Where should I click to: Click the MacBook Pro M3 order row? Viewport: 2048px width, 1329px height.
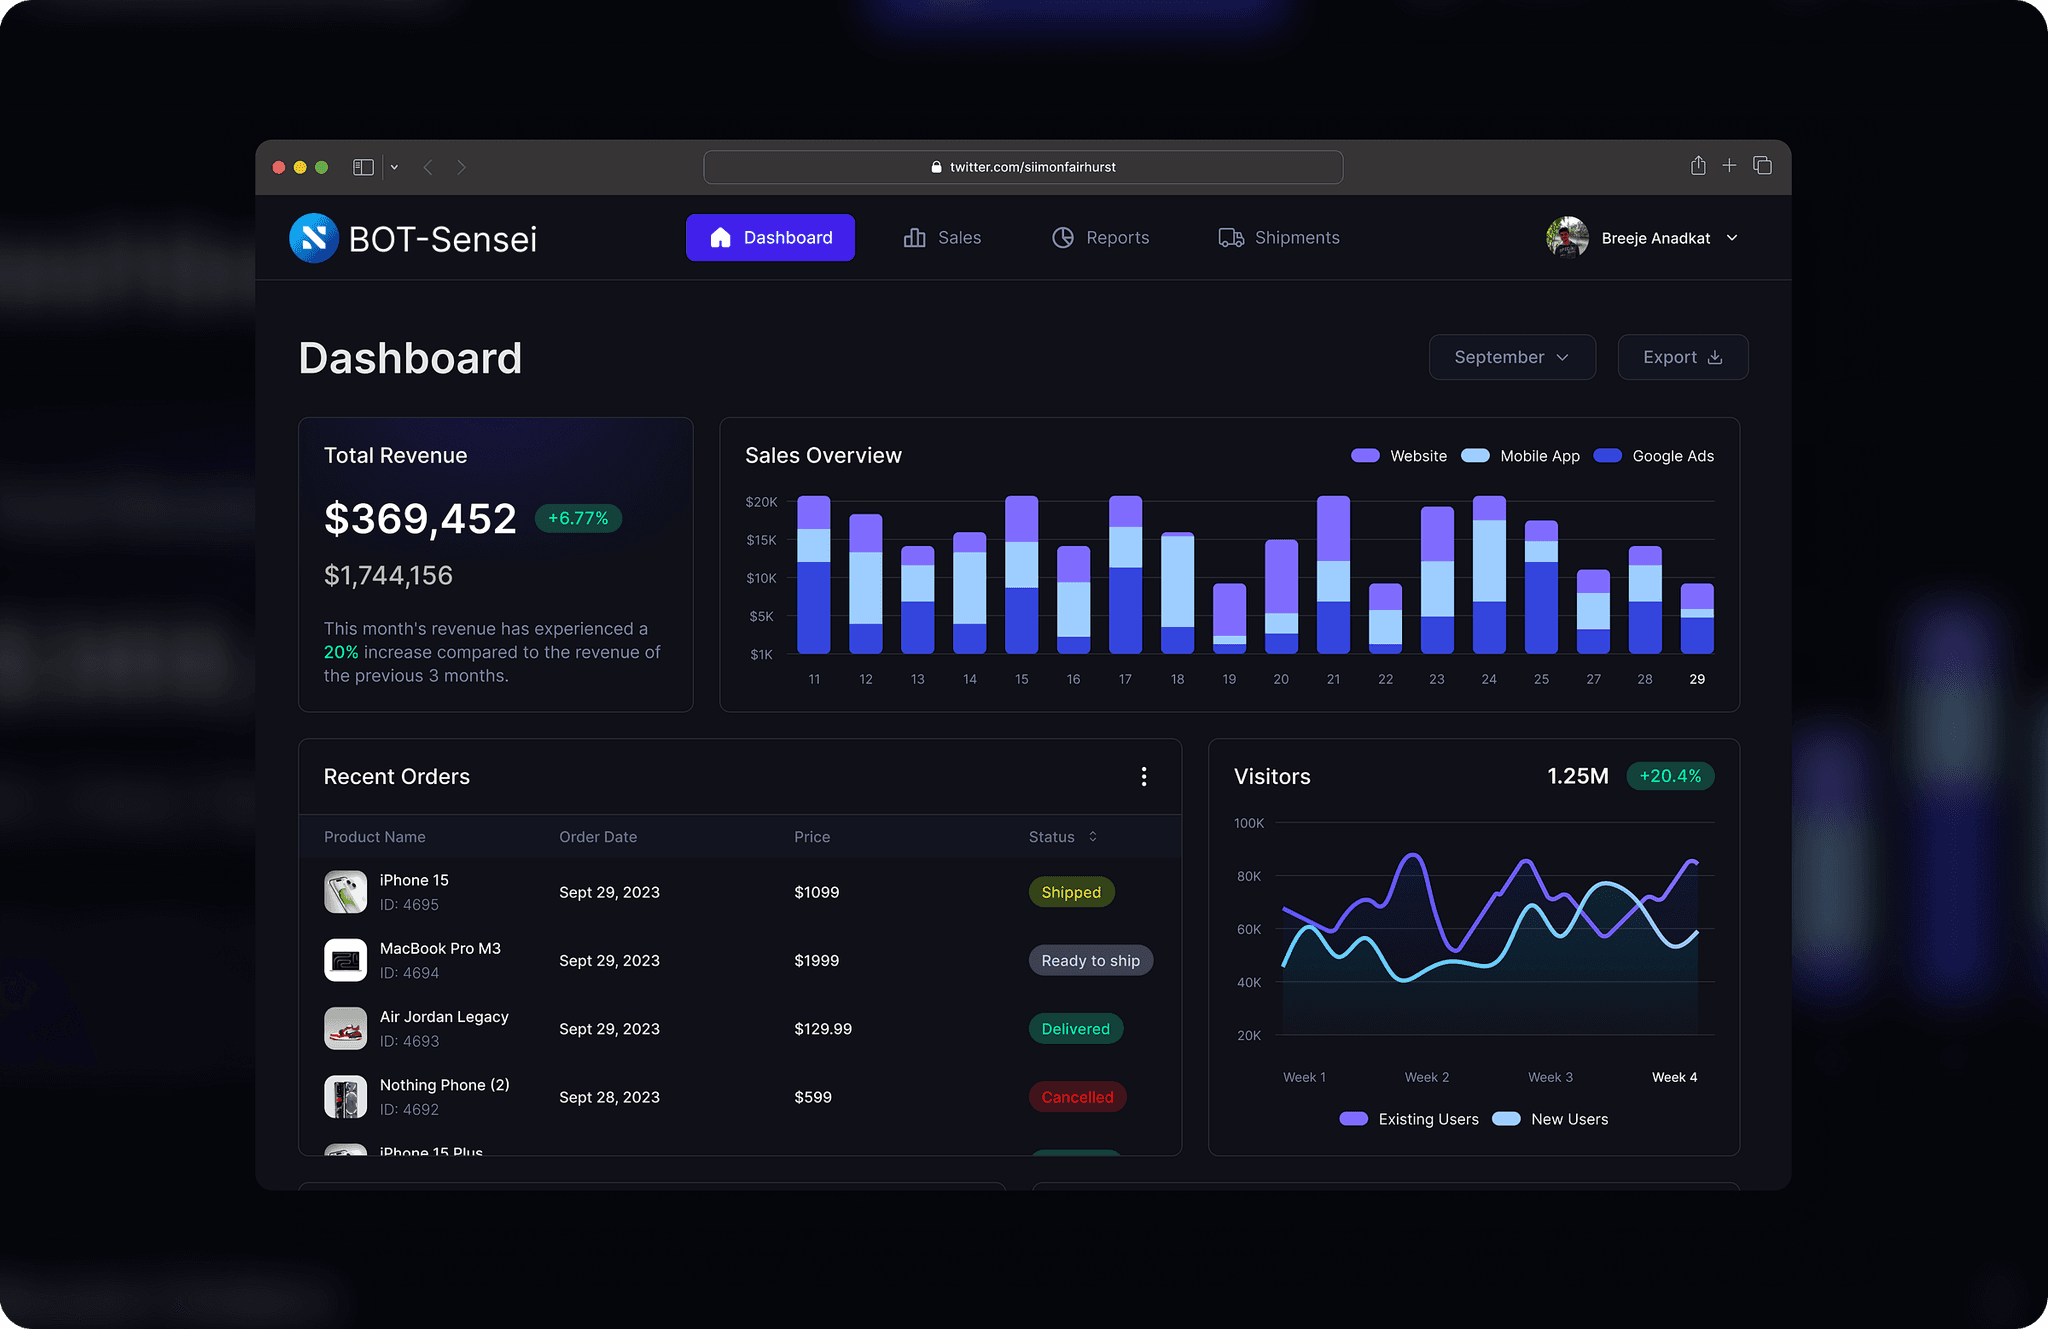[x=740, y=960]
